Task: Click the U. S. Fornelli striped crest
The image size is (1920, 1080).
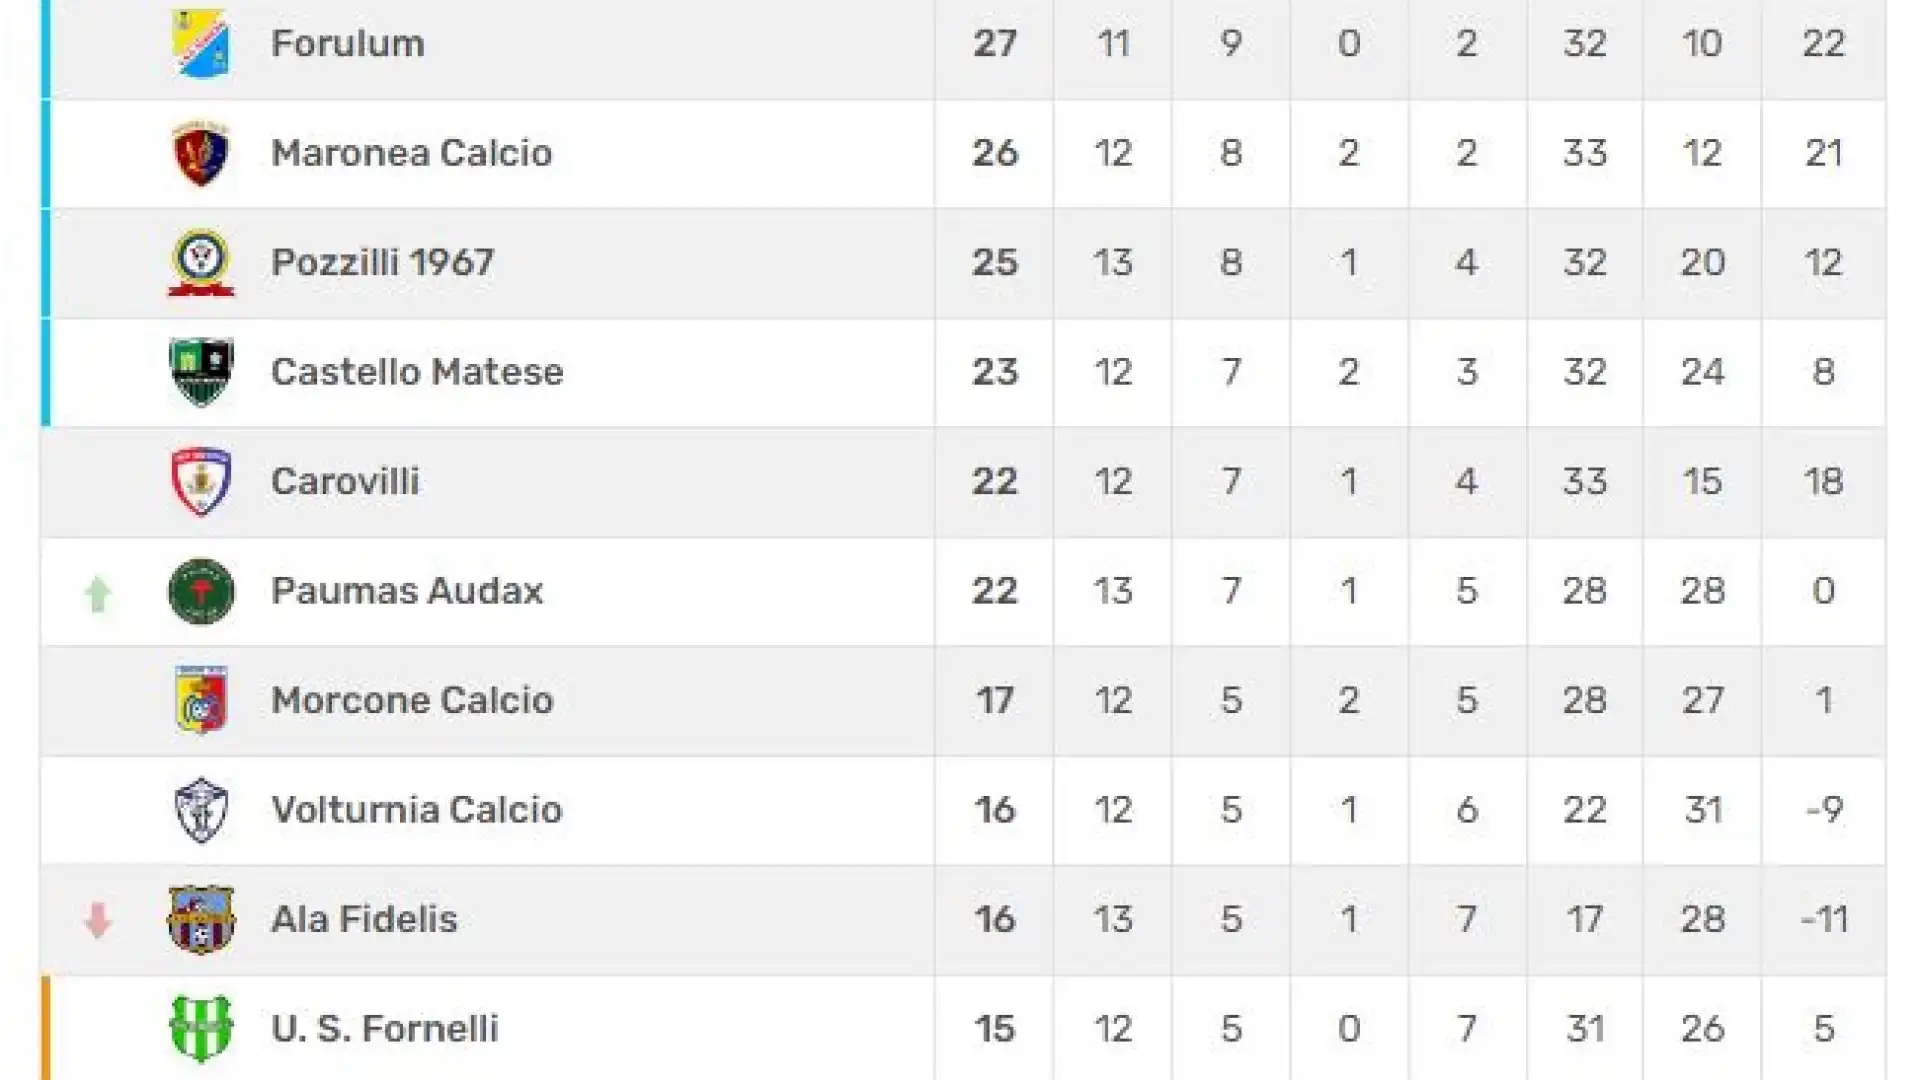Action: [x=201, y=1028]
